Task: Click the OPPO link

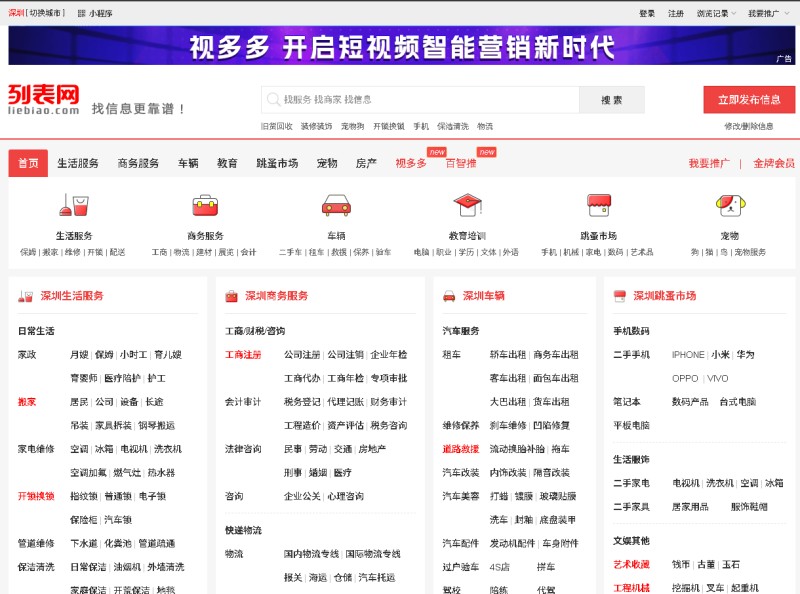Action: pyautogui.click(x=685, y=379)
